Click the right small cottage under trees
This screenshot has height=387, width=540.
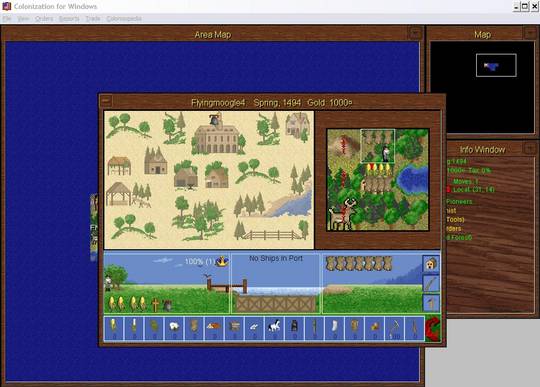coord(216,176)
